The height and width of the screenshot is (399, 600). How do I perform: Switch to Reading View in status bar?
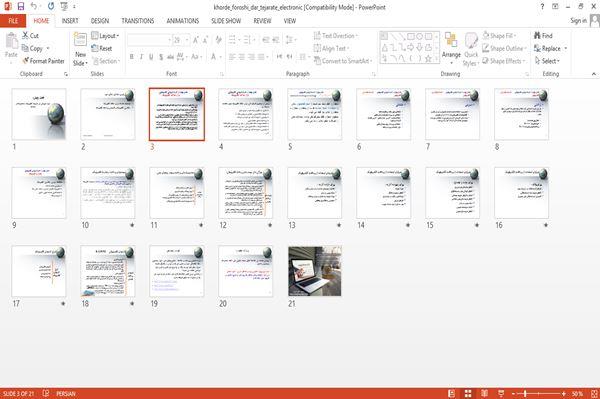484,394
